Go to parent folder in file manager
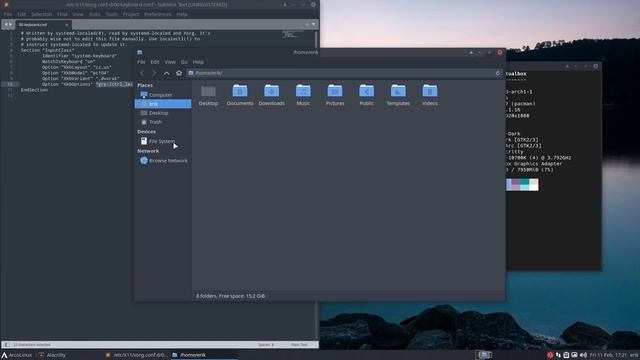The image size is (640, 360). coord(167,73)
